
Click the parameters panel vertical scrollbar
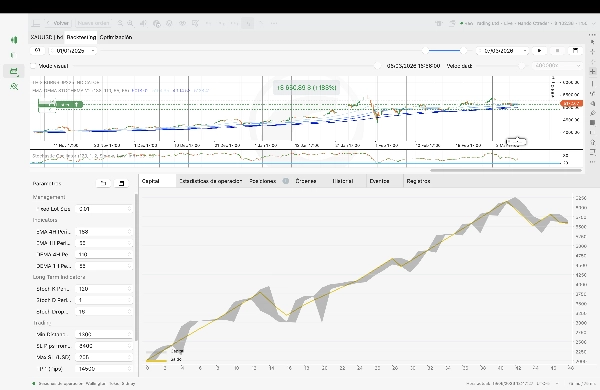[x=136, y=267]
